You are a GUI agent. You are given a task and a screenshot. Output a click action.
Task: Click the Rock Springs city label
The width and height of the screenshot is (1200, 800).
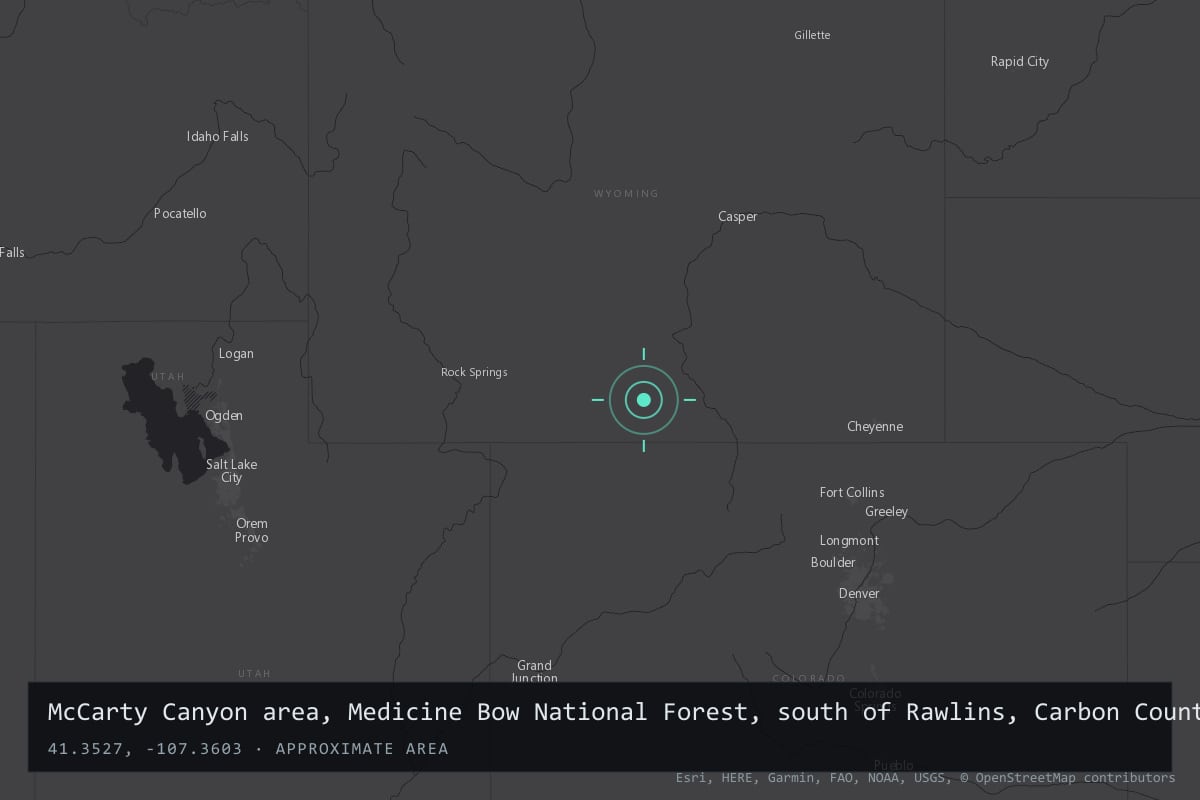tap(474, 372)
